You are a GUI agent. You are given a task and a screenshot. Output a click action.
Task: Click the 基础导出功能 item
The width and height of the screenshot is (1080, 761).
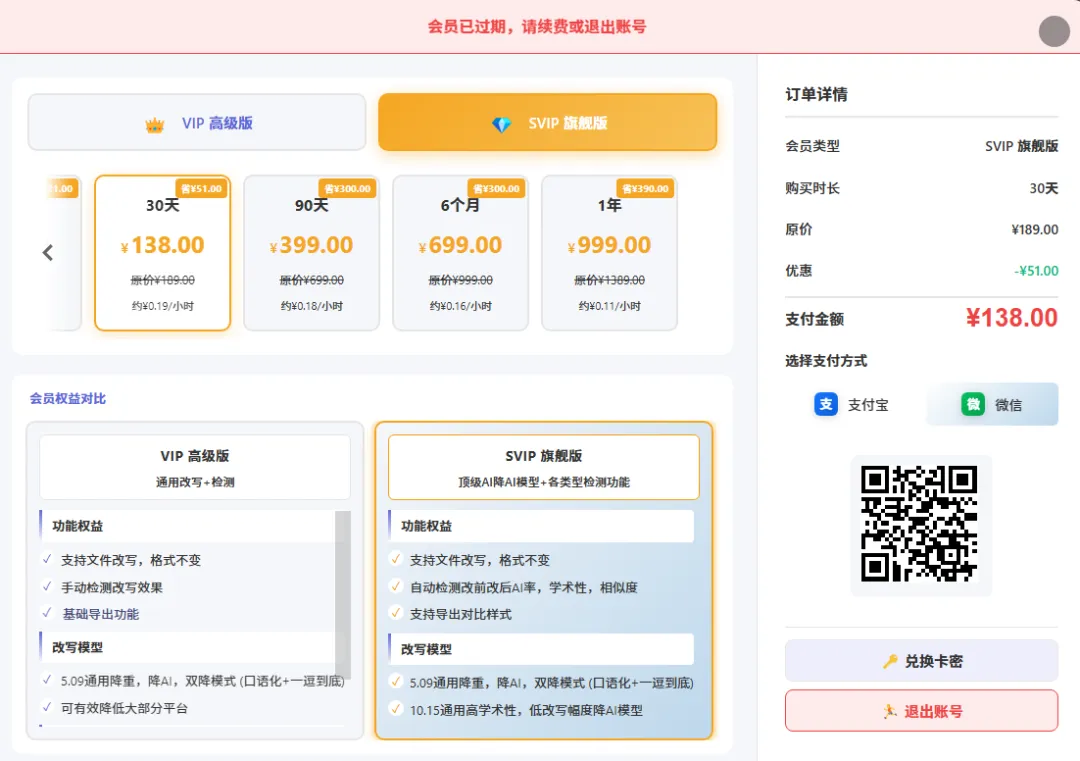[101, 614]
